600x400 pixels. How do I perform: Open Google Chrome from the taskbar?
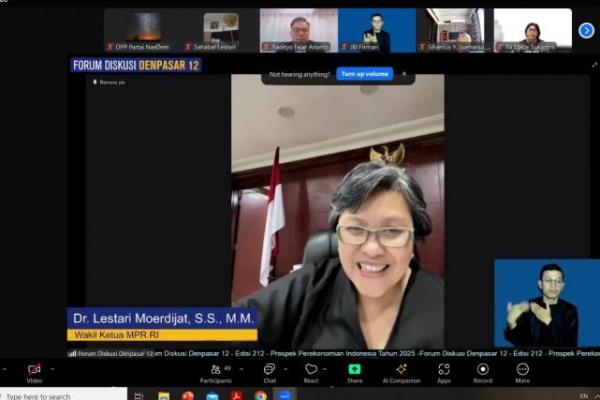pos(261,396)
